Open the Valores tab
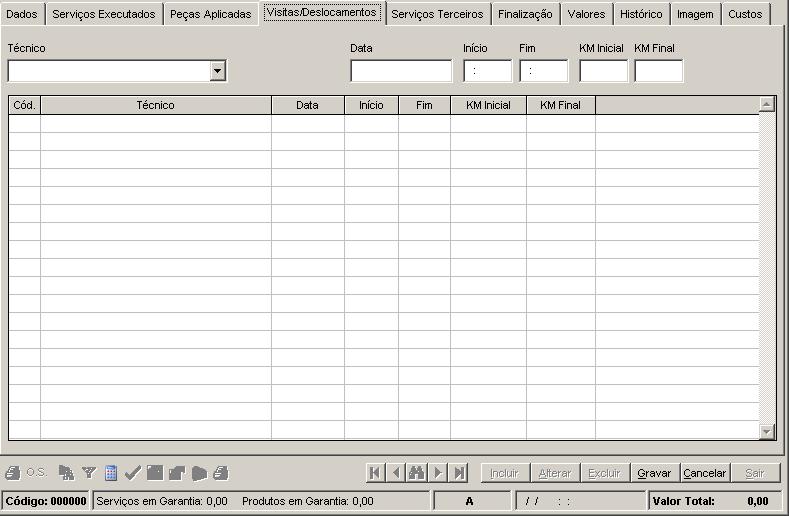The image size is (789, 516). (x=586, y=14)
